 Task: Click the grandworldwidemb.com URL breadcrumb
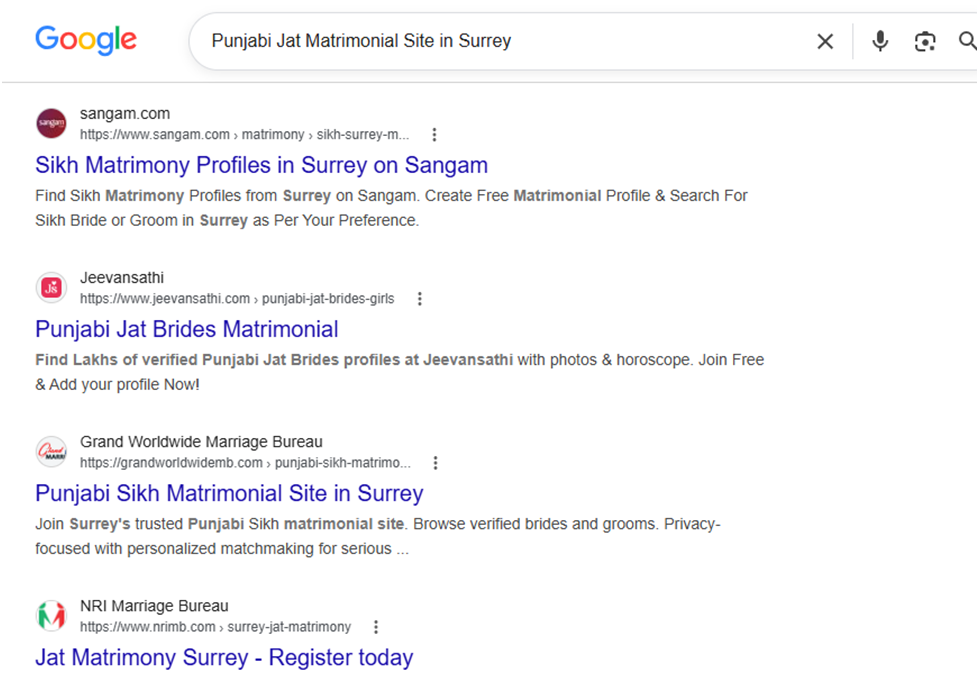tap(245, 463)
